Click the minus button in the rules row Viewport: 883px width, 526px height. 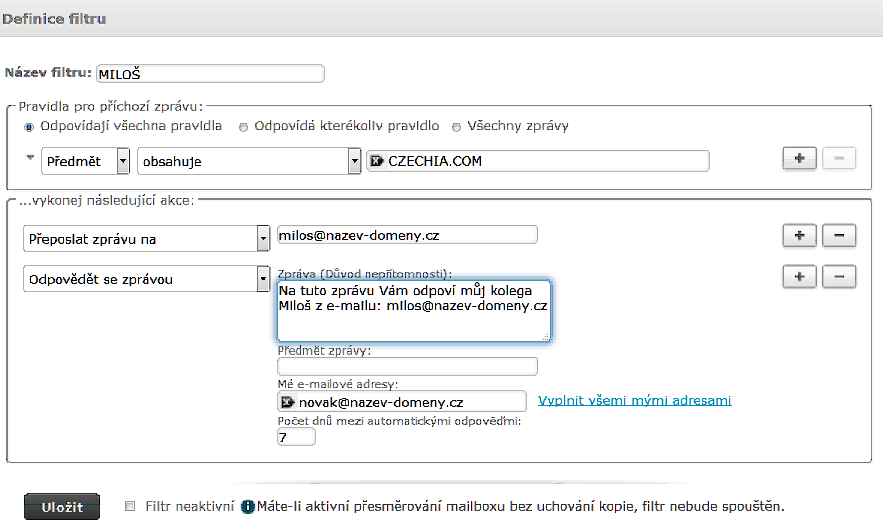click(x=839, y=159)
